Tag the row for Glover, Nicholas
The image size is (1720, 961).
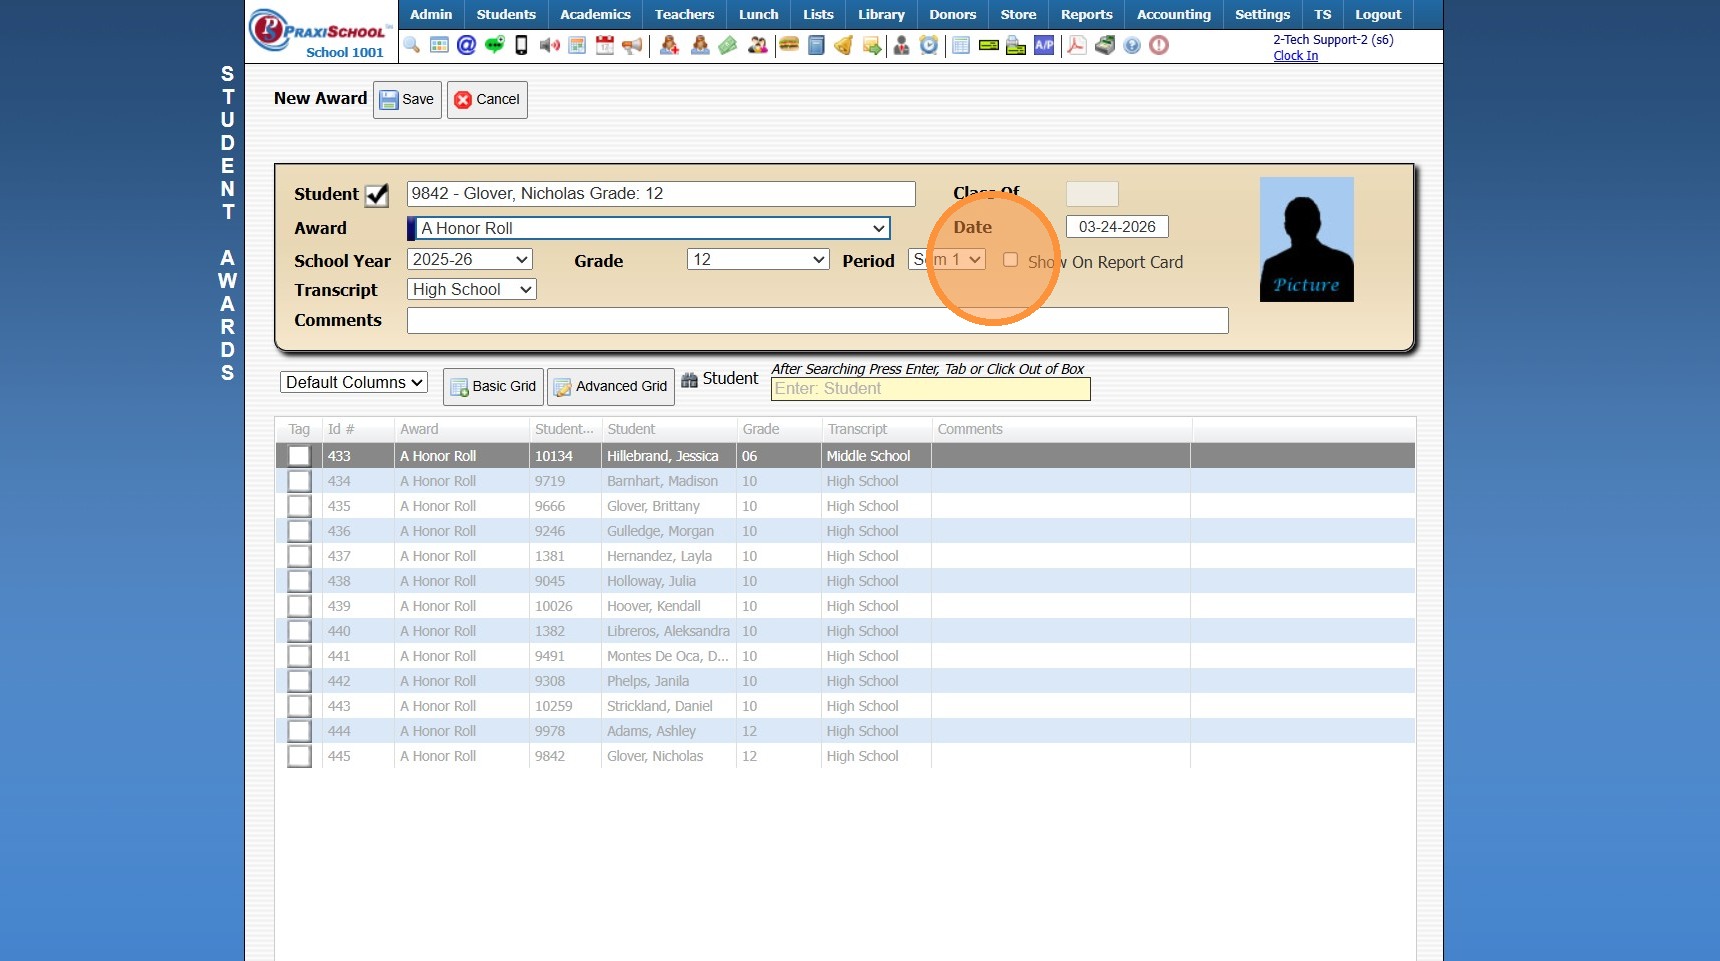[299, 756]
